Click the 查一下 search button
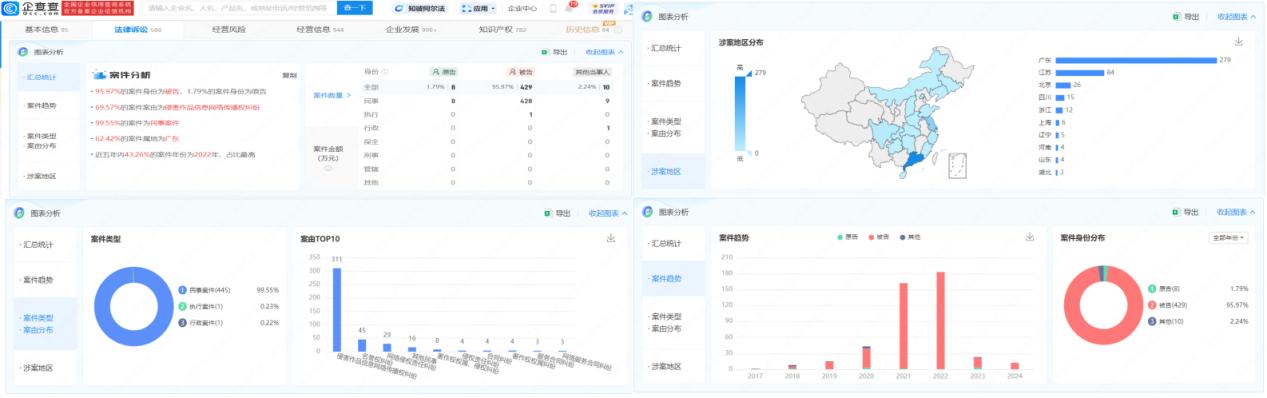 click(x=355, y=8)
